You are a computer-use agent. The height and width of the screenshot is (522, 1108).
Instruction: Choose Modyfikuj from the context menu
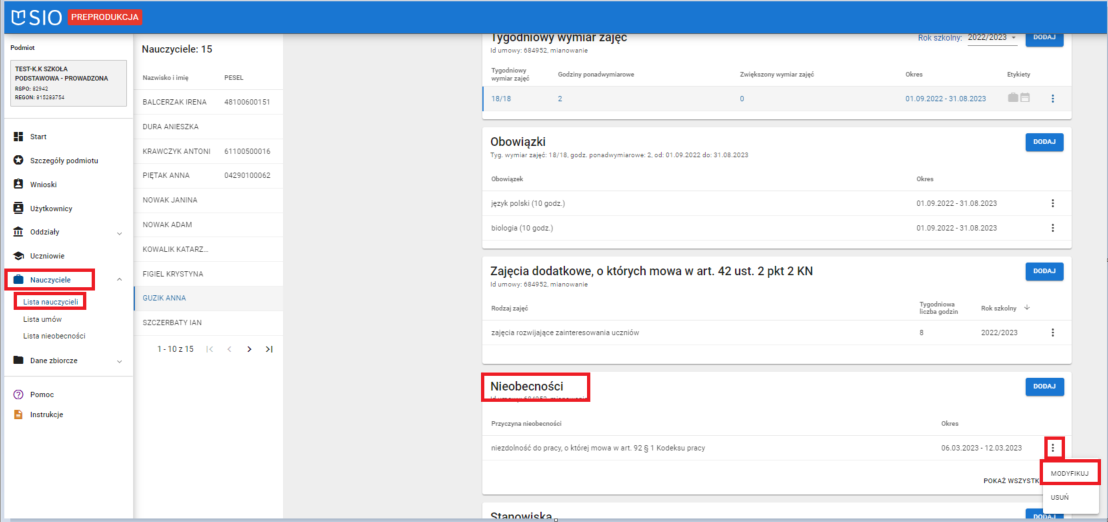[1070, 471]
